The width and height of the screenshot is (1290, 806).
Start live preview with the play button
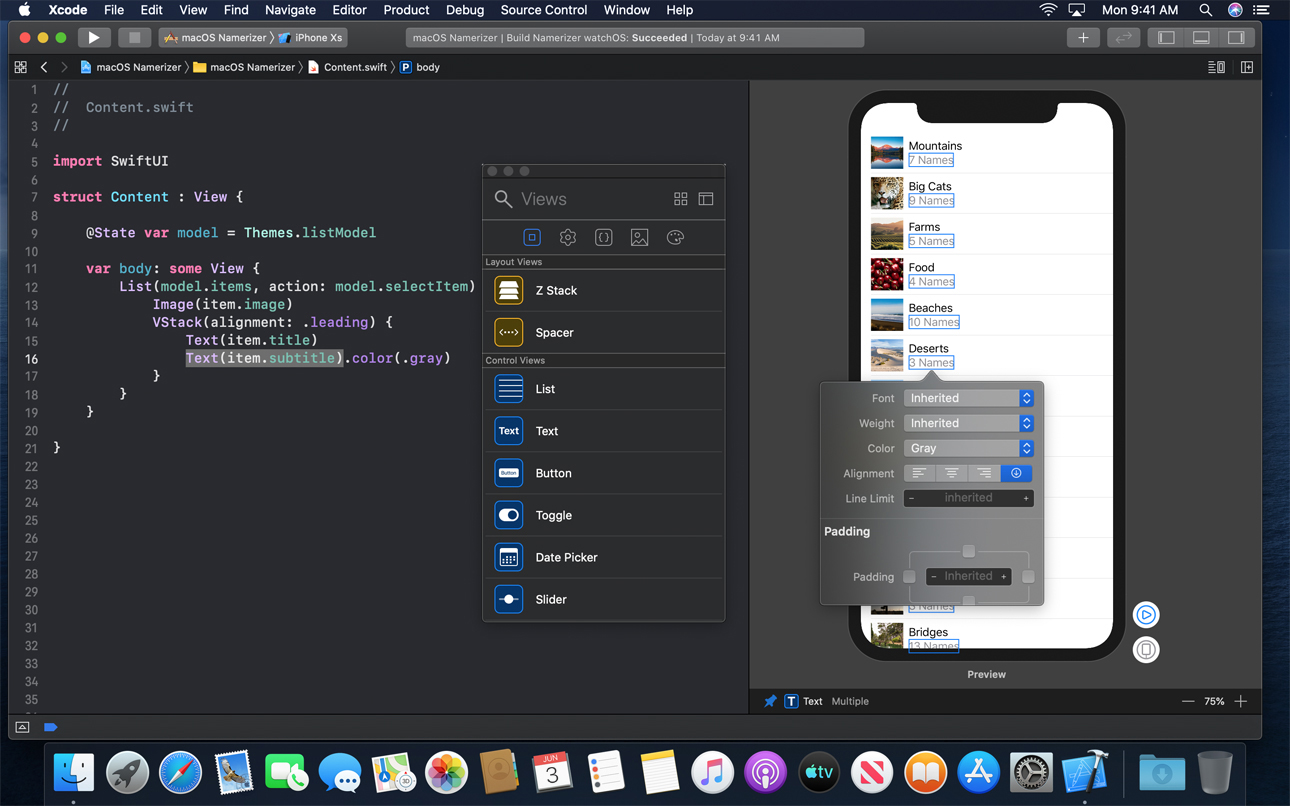pyautogui.click(x=1145, y=614)
